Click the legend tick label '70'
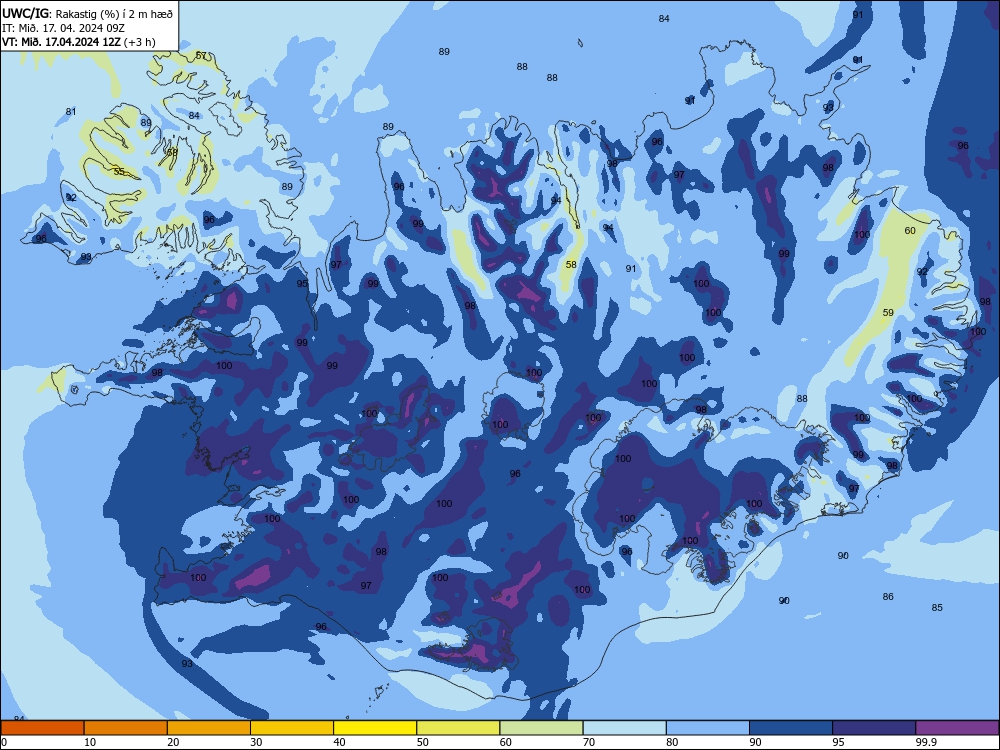This screenshot has width=1000, height=750. tap(589, 742)
